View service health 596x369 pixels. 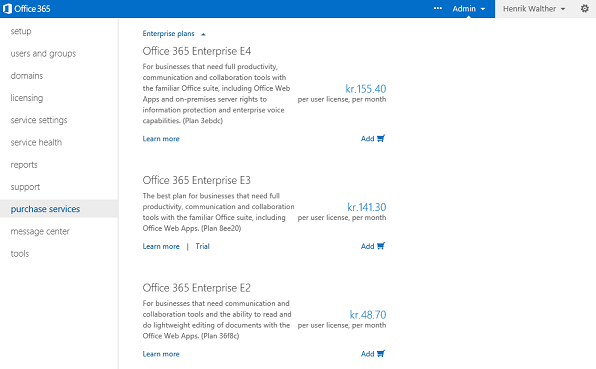click(36, 143)
